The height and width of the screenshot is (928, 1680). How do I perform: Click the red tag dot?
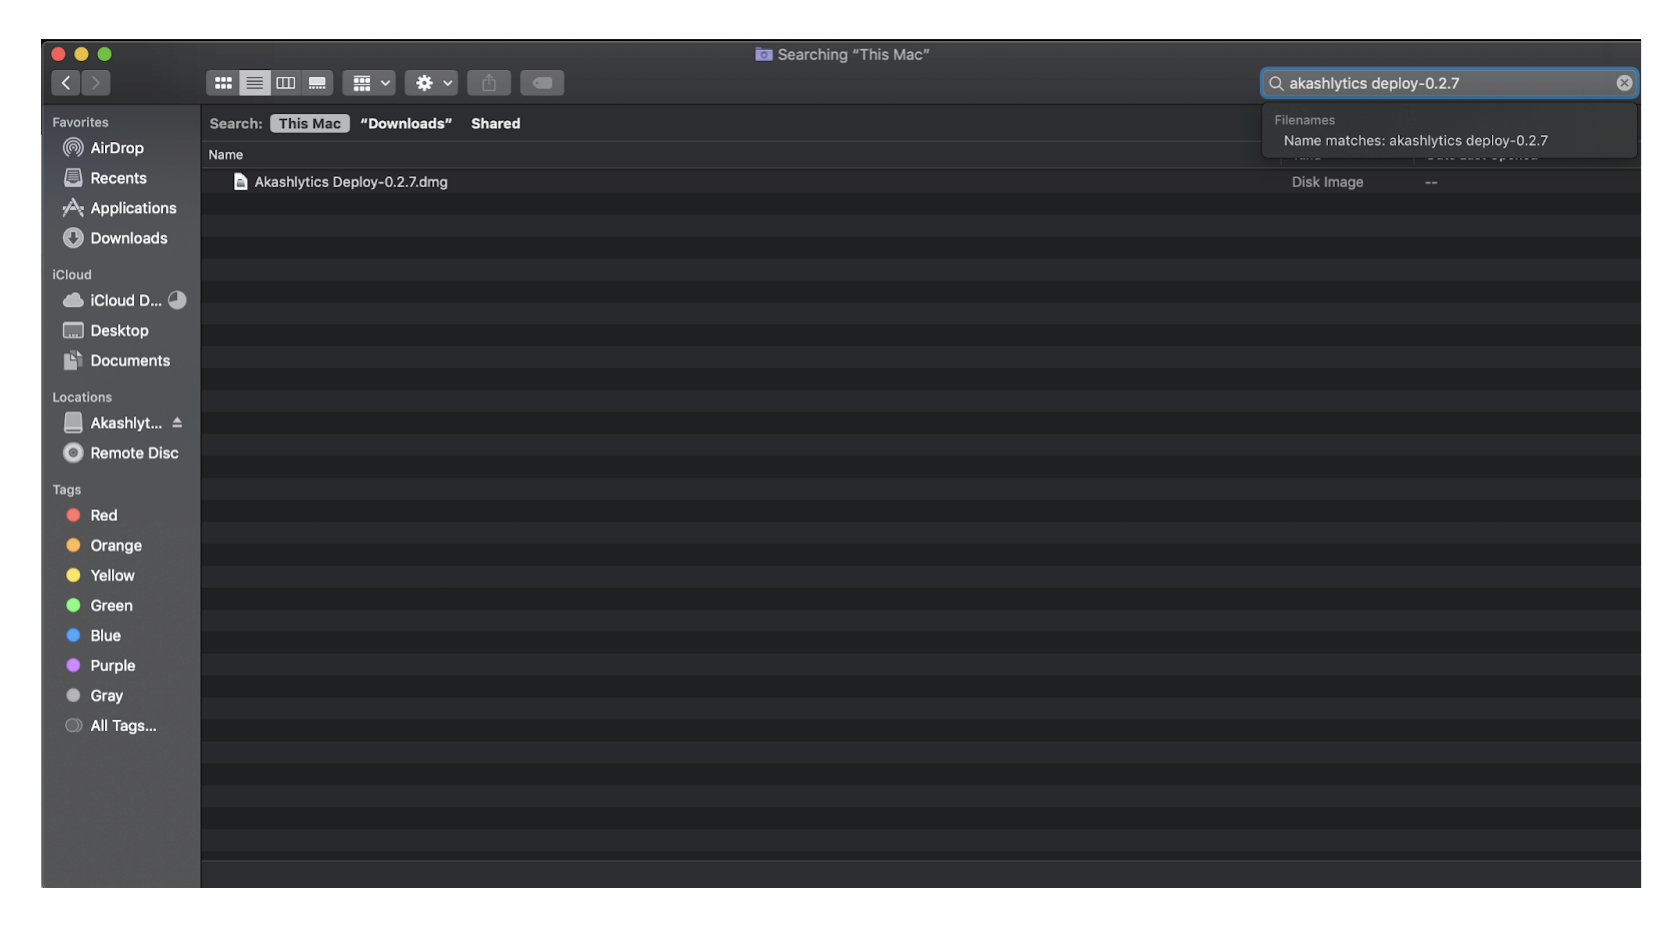pyautogui.click(x=73, y=515)
